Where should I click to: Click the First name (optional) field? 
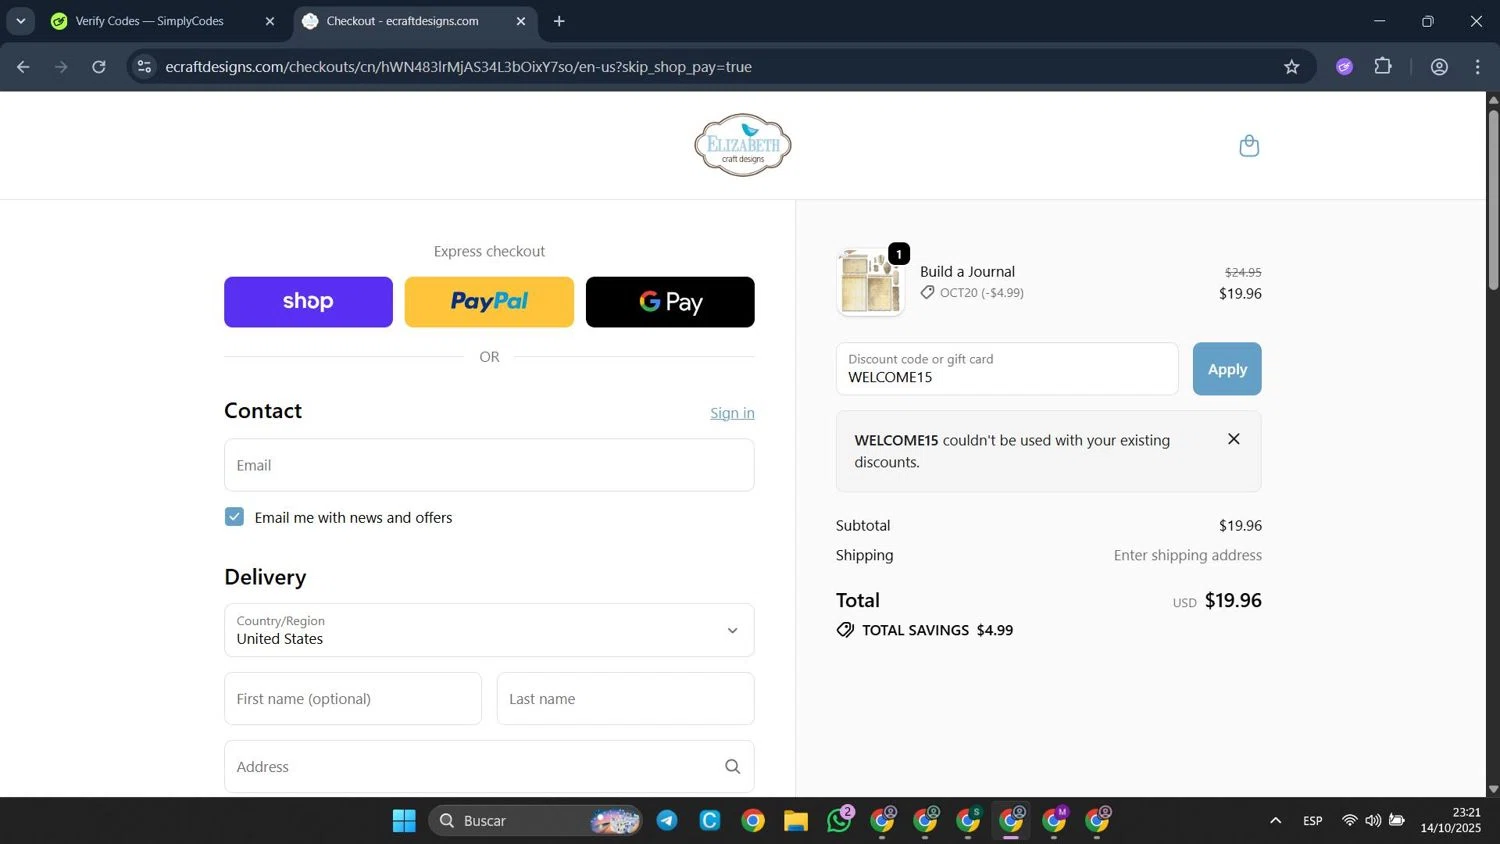pyautogui.click(x=353, y=699)
